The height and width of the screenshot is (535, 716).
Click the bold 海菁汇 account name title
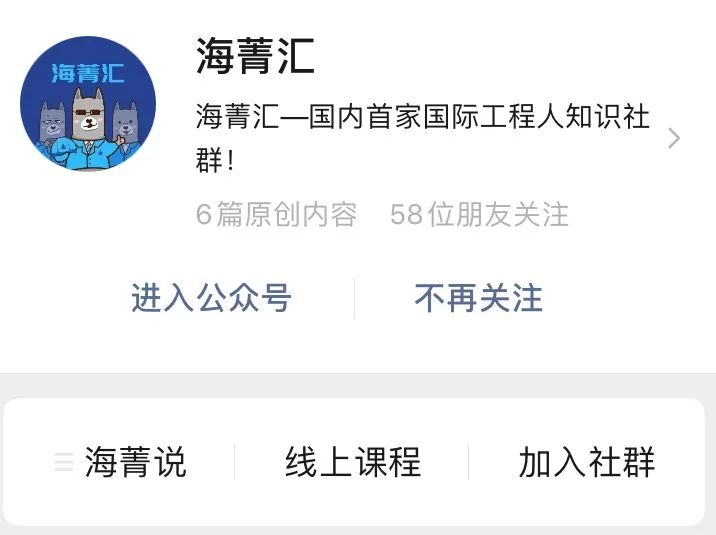[x=255, y=56]
